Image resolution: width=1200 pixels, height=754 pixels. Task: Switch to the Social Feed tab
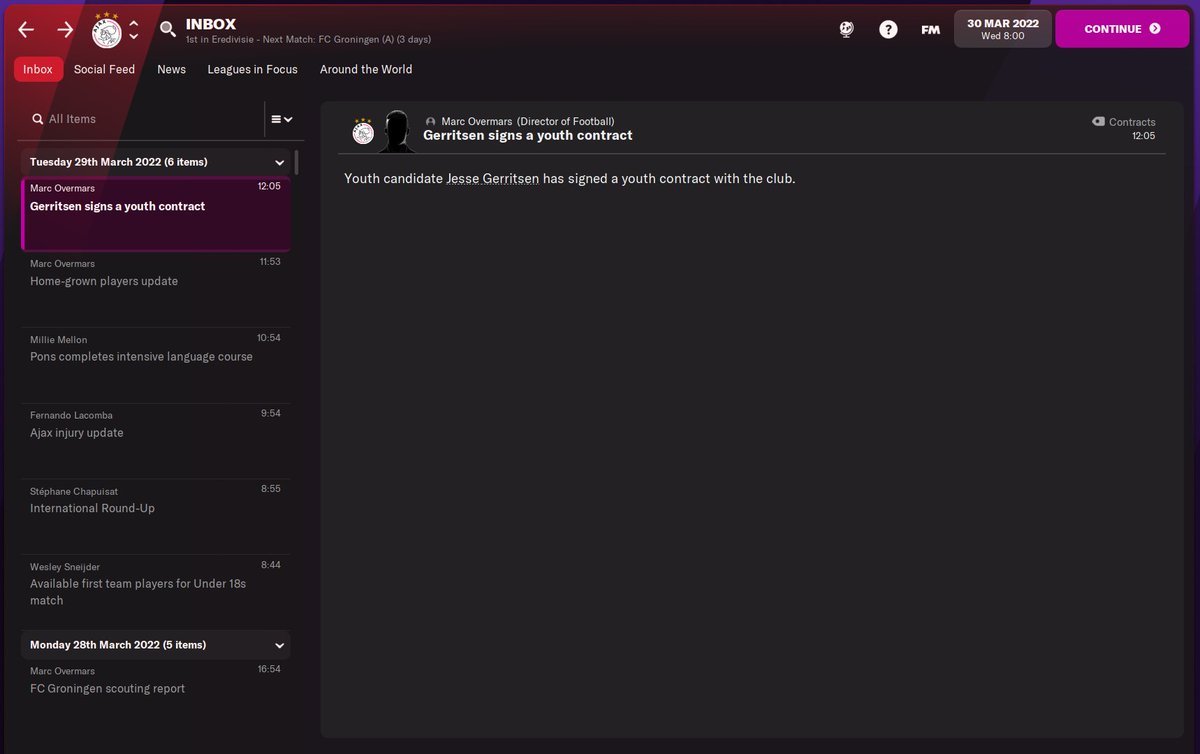[104, 69]
